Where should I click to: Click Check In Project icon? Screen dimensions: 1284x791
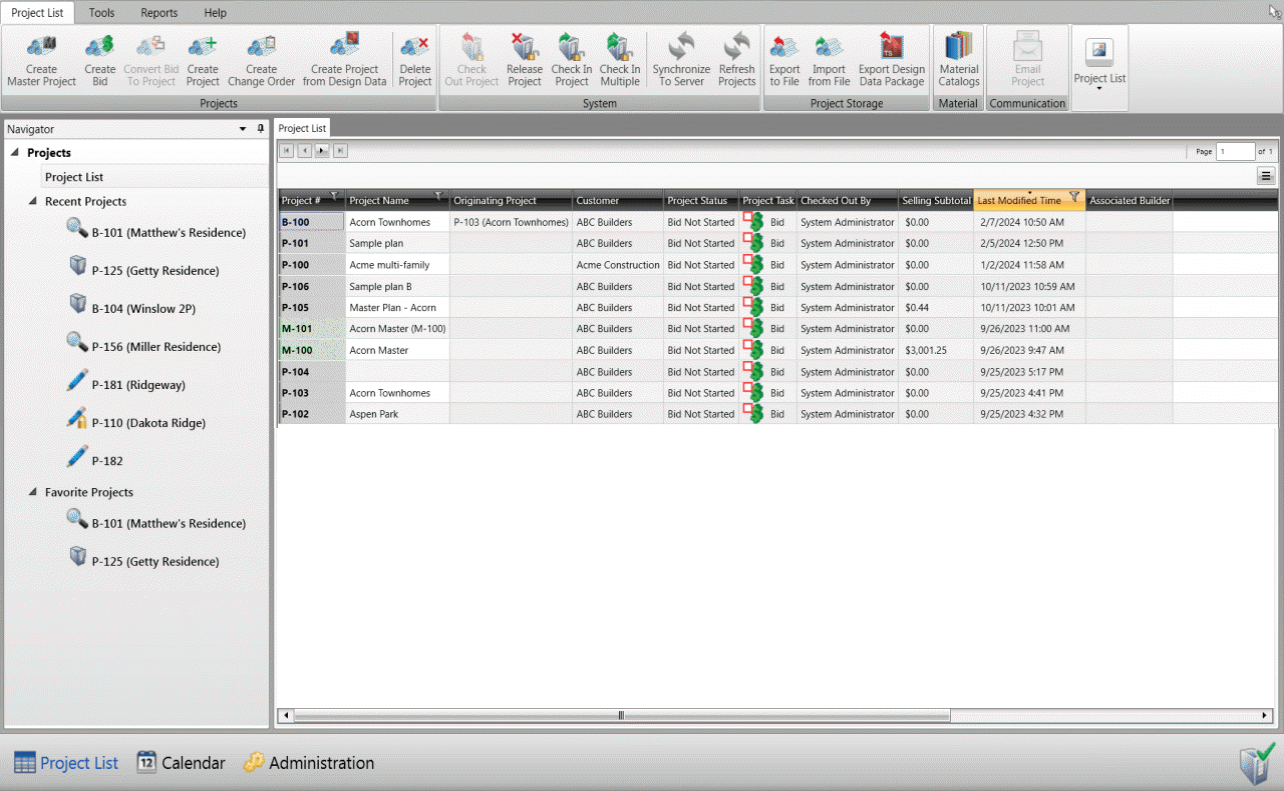click(571, 47)
